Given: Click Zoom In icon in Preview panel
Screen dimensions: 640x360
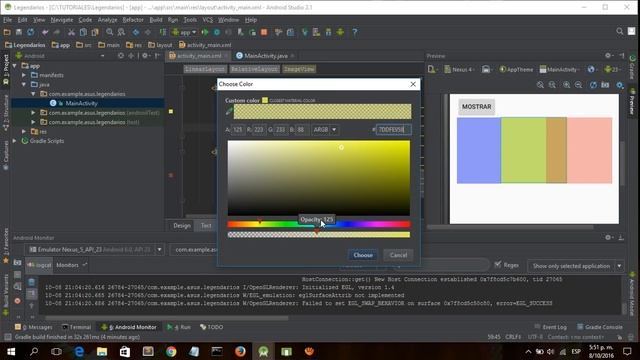Looking at the screenshot, I should pyautogui.click(x=567, y=85).
